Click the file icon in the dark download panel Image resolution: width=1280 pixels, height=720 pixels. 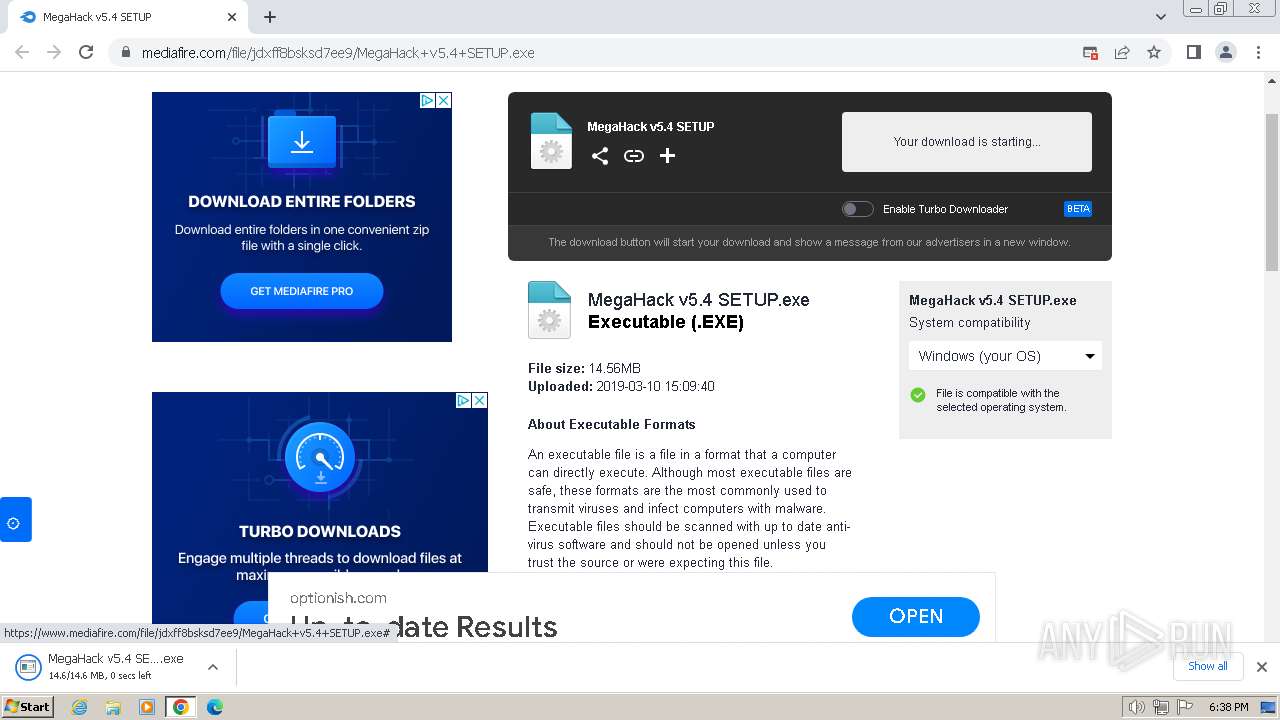(x=551, y=141)
